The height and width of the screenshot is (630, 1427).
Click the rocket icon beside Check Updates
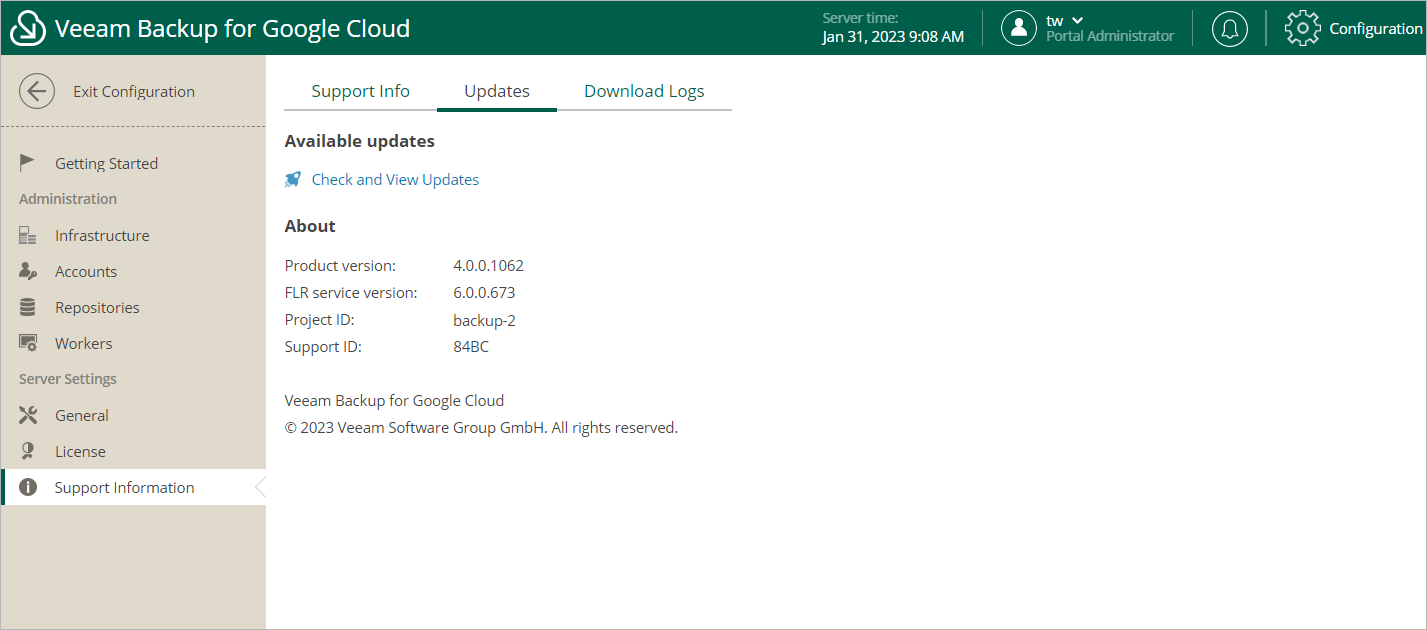click(x=293, y=180)
